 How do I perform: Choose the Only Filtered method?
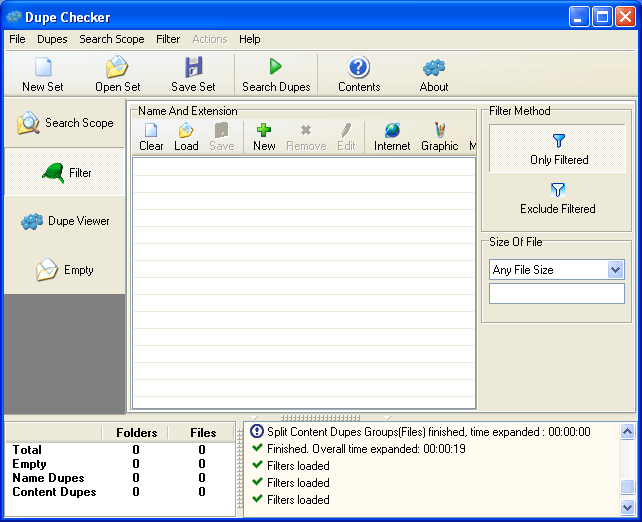557,149
